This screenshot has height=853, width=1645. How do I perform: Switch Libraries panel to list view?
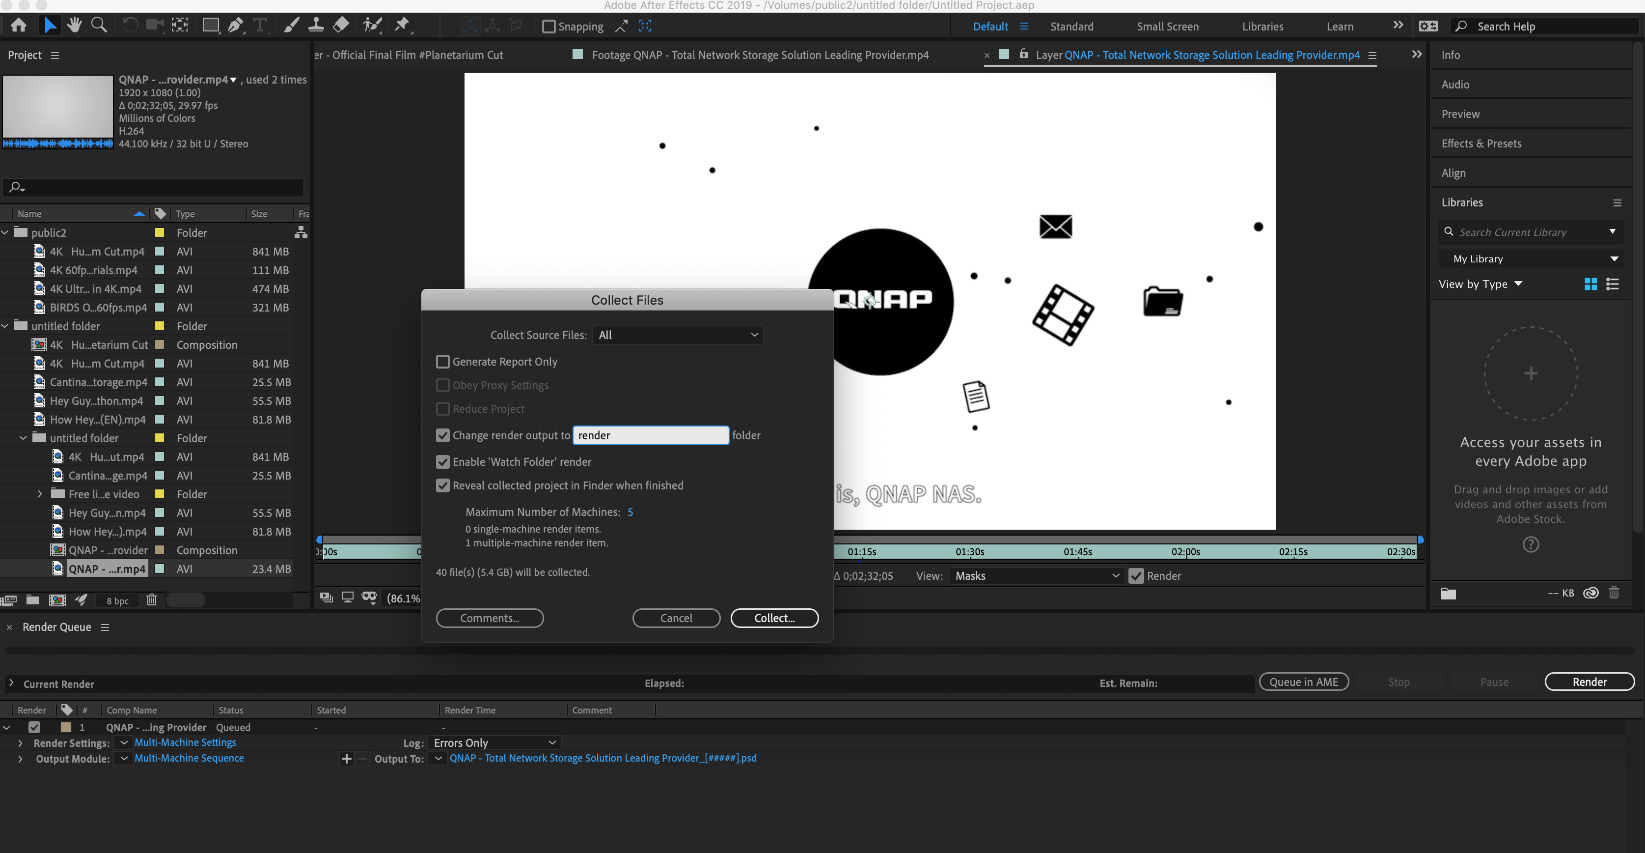[1612, 284]
